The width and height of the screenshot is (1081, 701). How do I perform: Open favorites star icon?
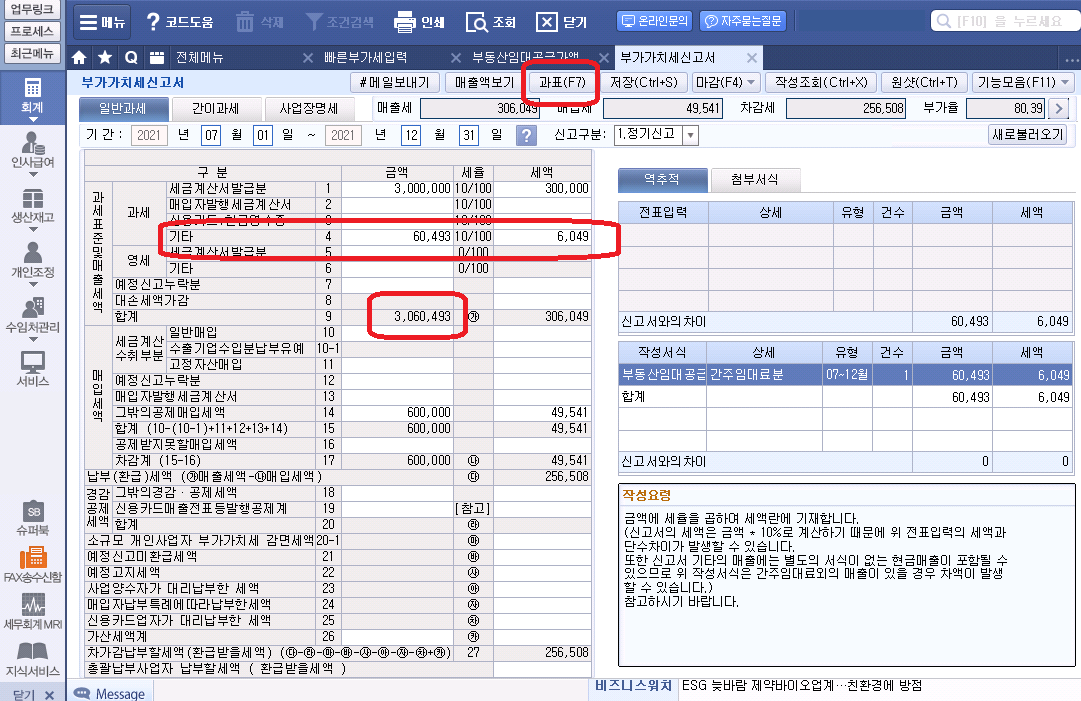pos(105,58)
